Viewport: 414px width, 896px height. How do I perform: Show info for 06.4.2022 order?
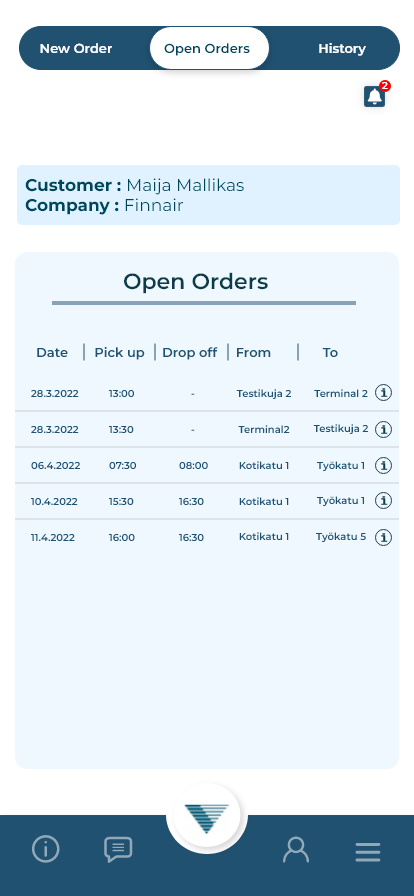(x=383, y=465)
